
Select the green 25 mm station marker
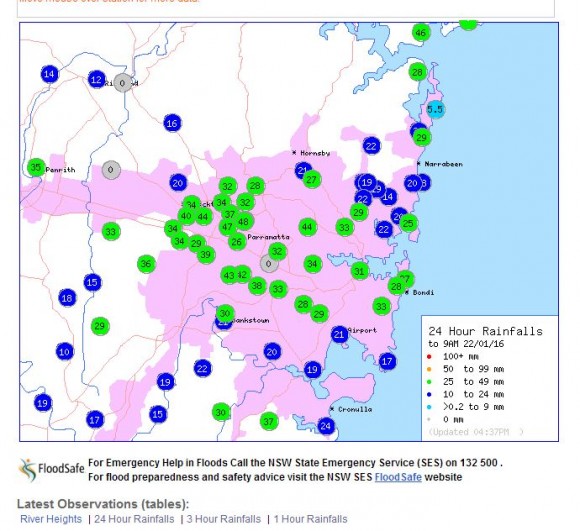coord(408,223)
